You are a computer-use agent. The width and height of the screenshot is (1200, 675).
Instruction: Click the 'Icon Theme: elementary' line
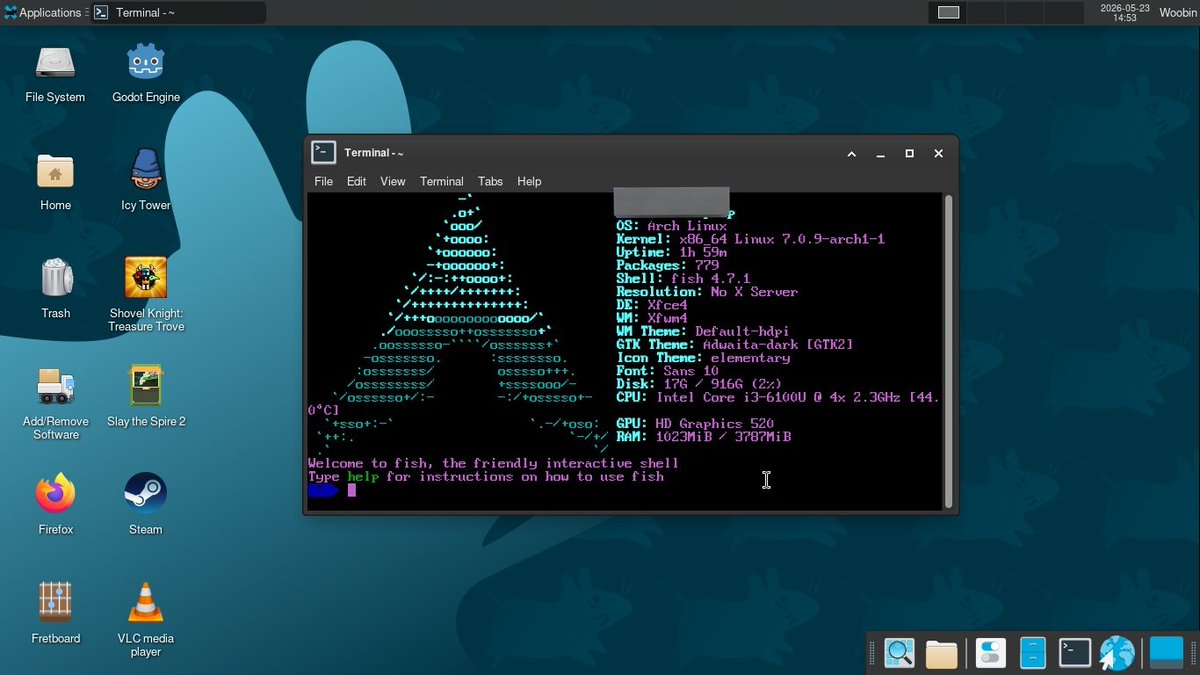coord(703,358)
